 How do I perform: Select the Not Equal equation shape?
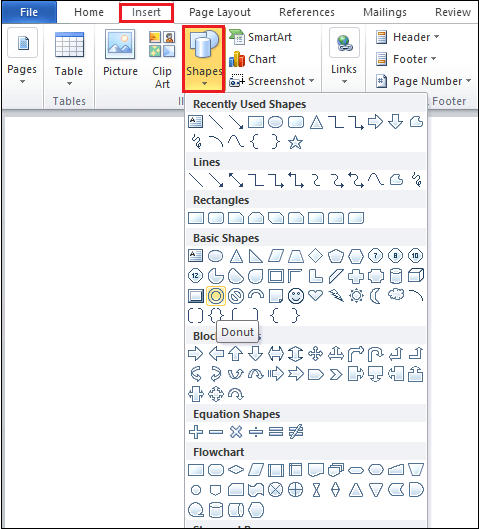[296, 432]
